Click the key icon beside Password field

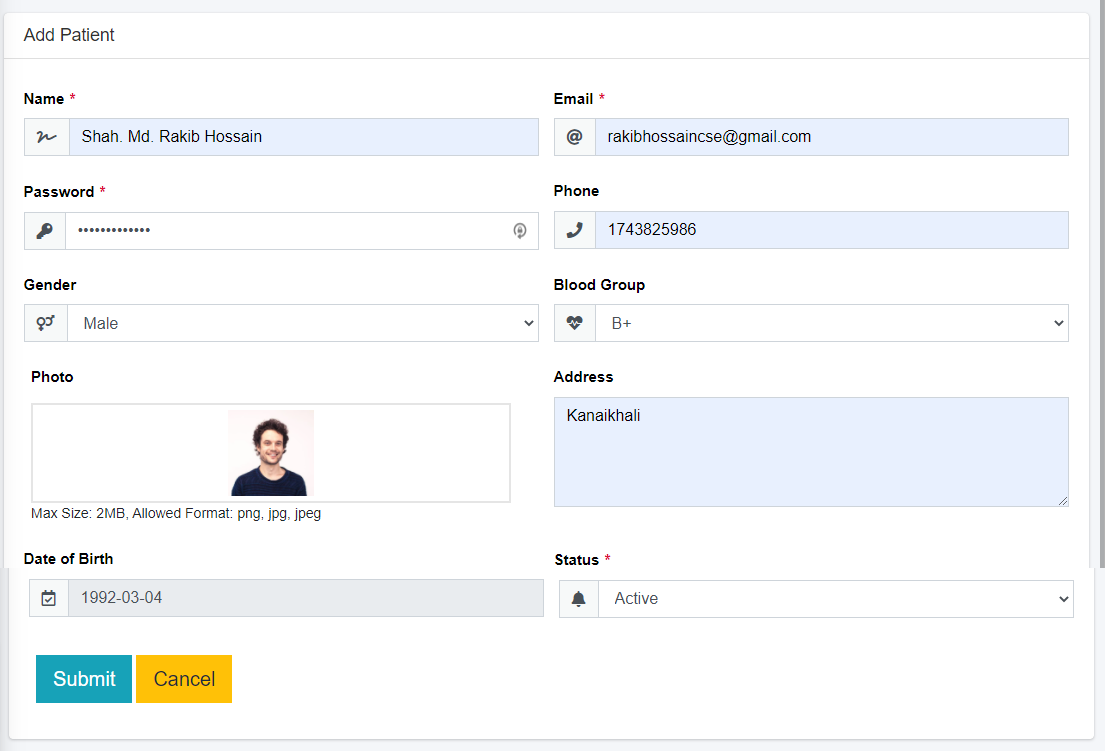click(x=45, y=231)
